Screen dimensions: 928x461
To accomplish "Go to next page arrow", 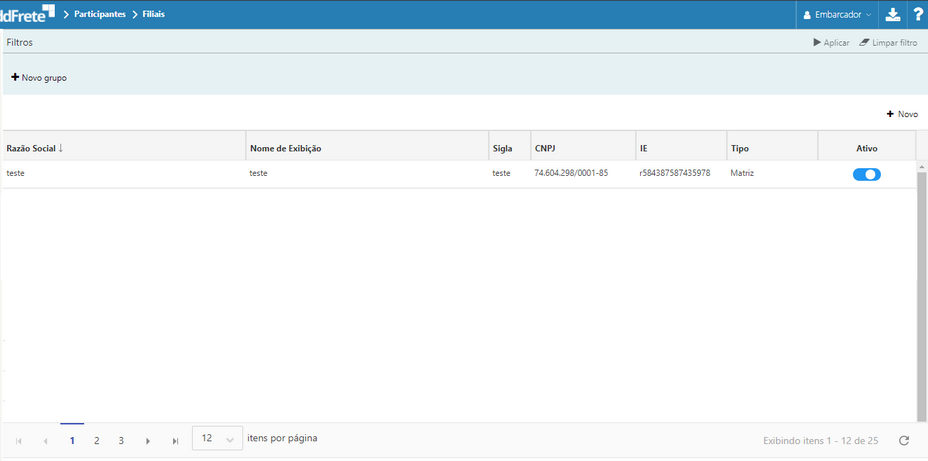I will [x=148, y=440].
